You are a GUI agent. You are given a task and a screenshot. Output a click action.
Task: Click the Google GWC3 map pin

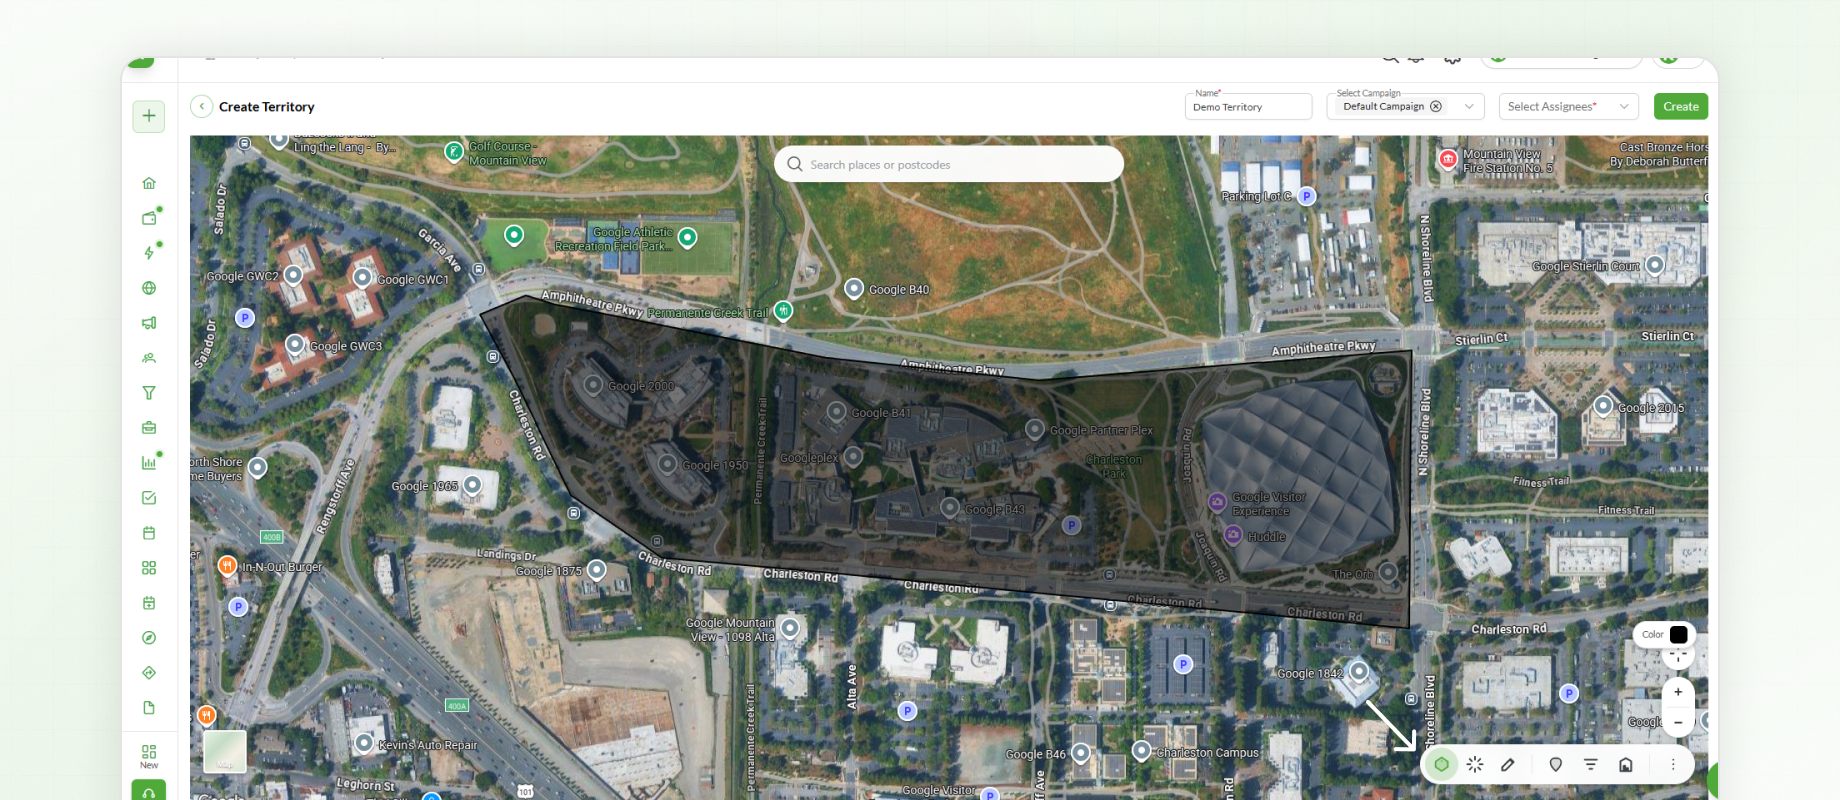click(x=295, y=344)
